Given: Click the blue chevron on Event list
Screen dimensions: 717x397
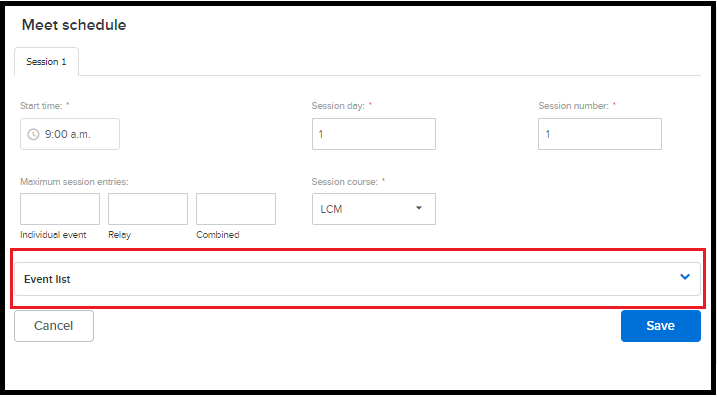Looking at the screenshot, I should (685, 277).
